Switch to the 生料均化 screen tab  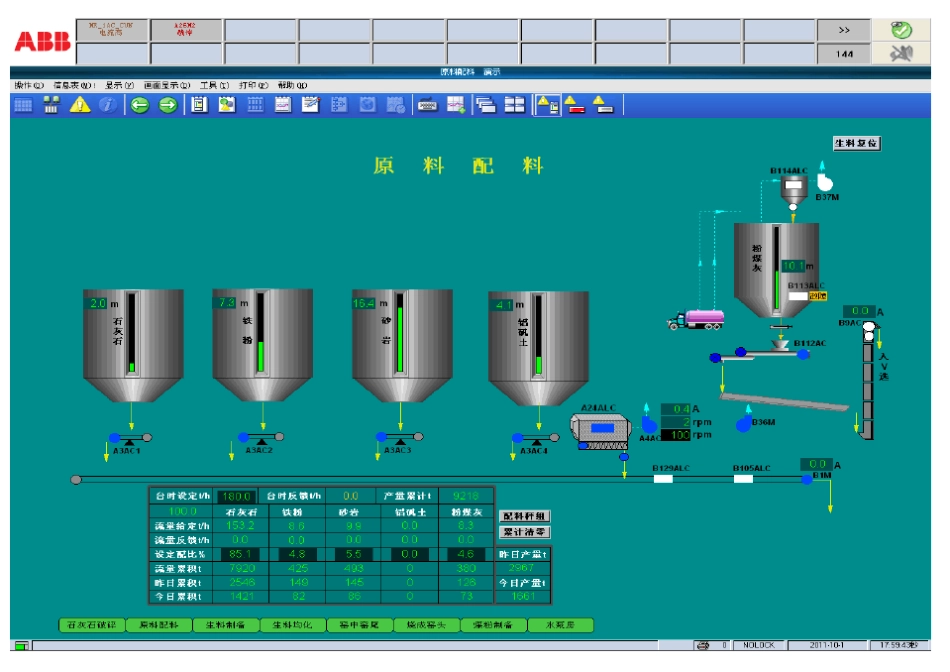pos(293,625)
